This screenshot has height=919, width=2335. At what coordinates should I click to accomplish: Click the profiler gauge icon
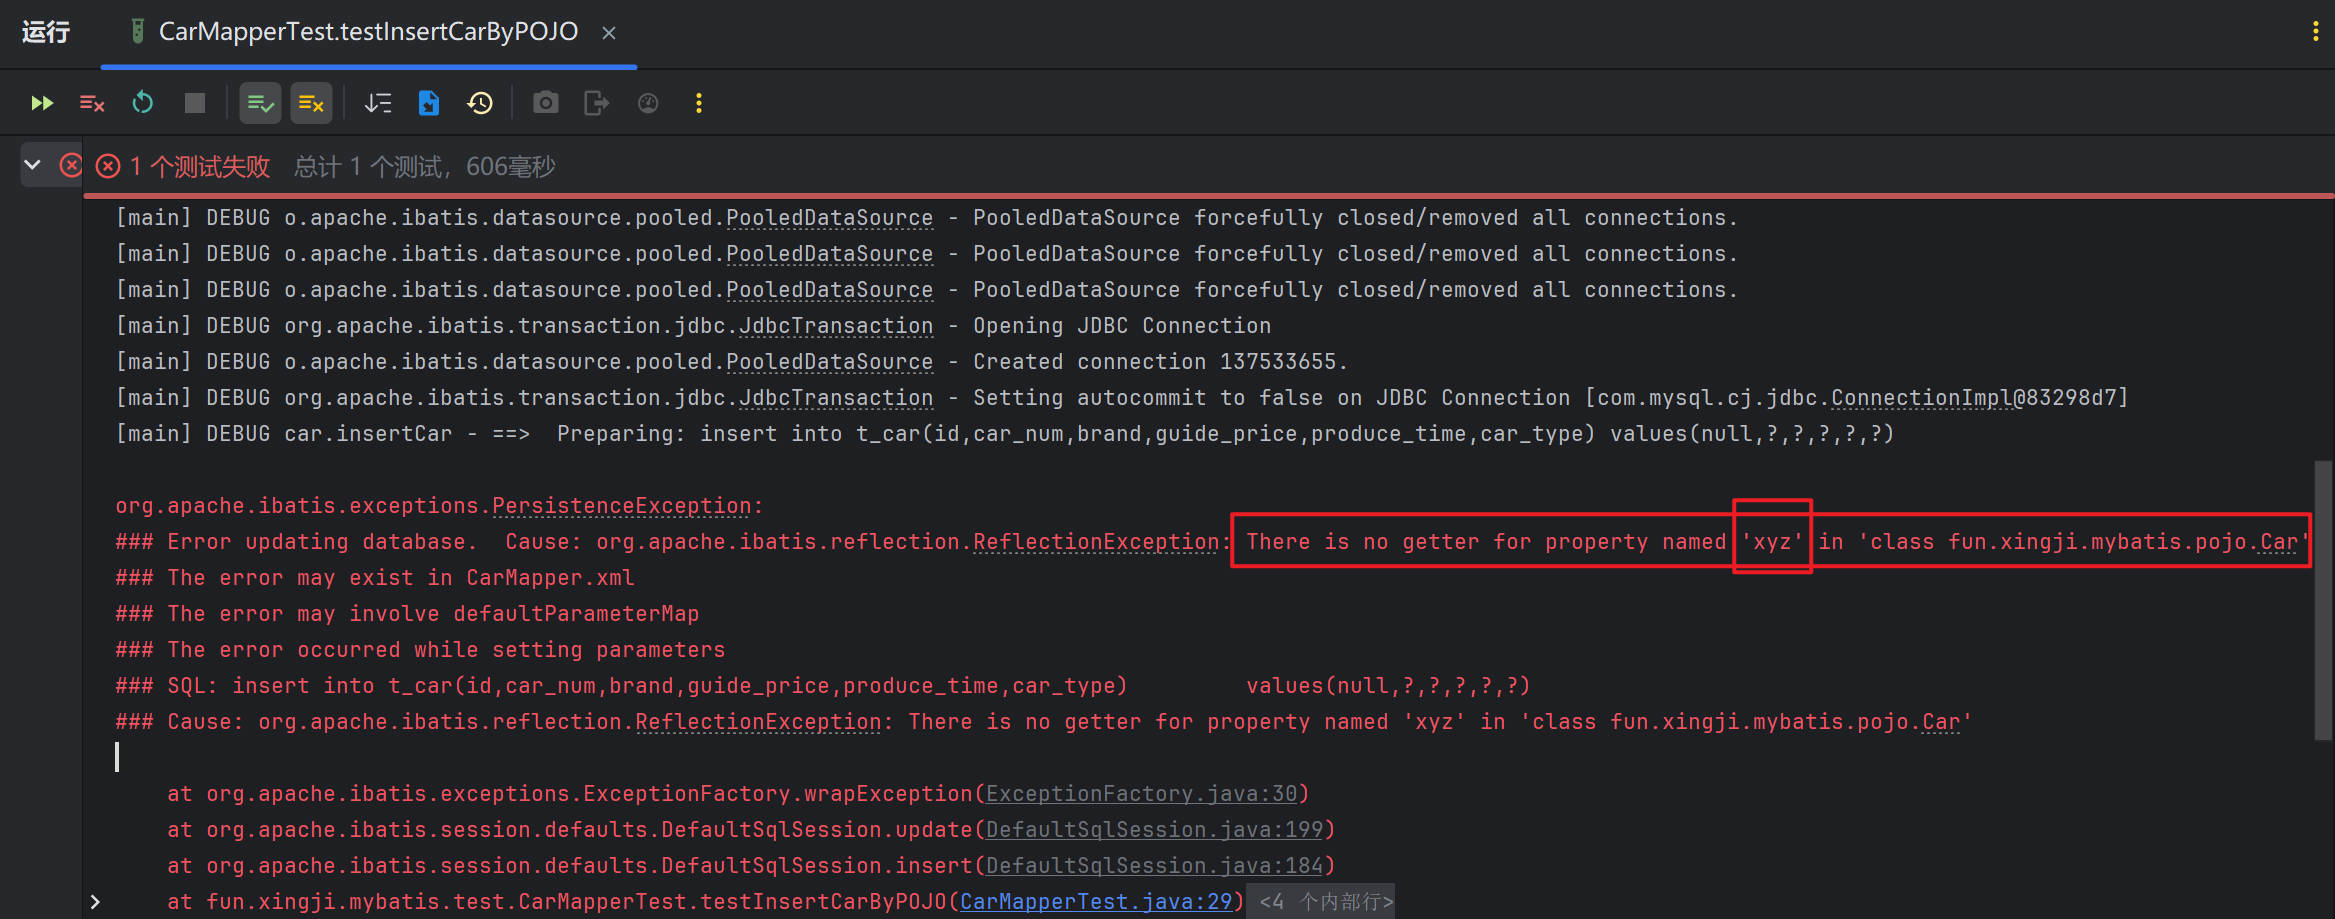648,103
